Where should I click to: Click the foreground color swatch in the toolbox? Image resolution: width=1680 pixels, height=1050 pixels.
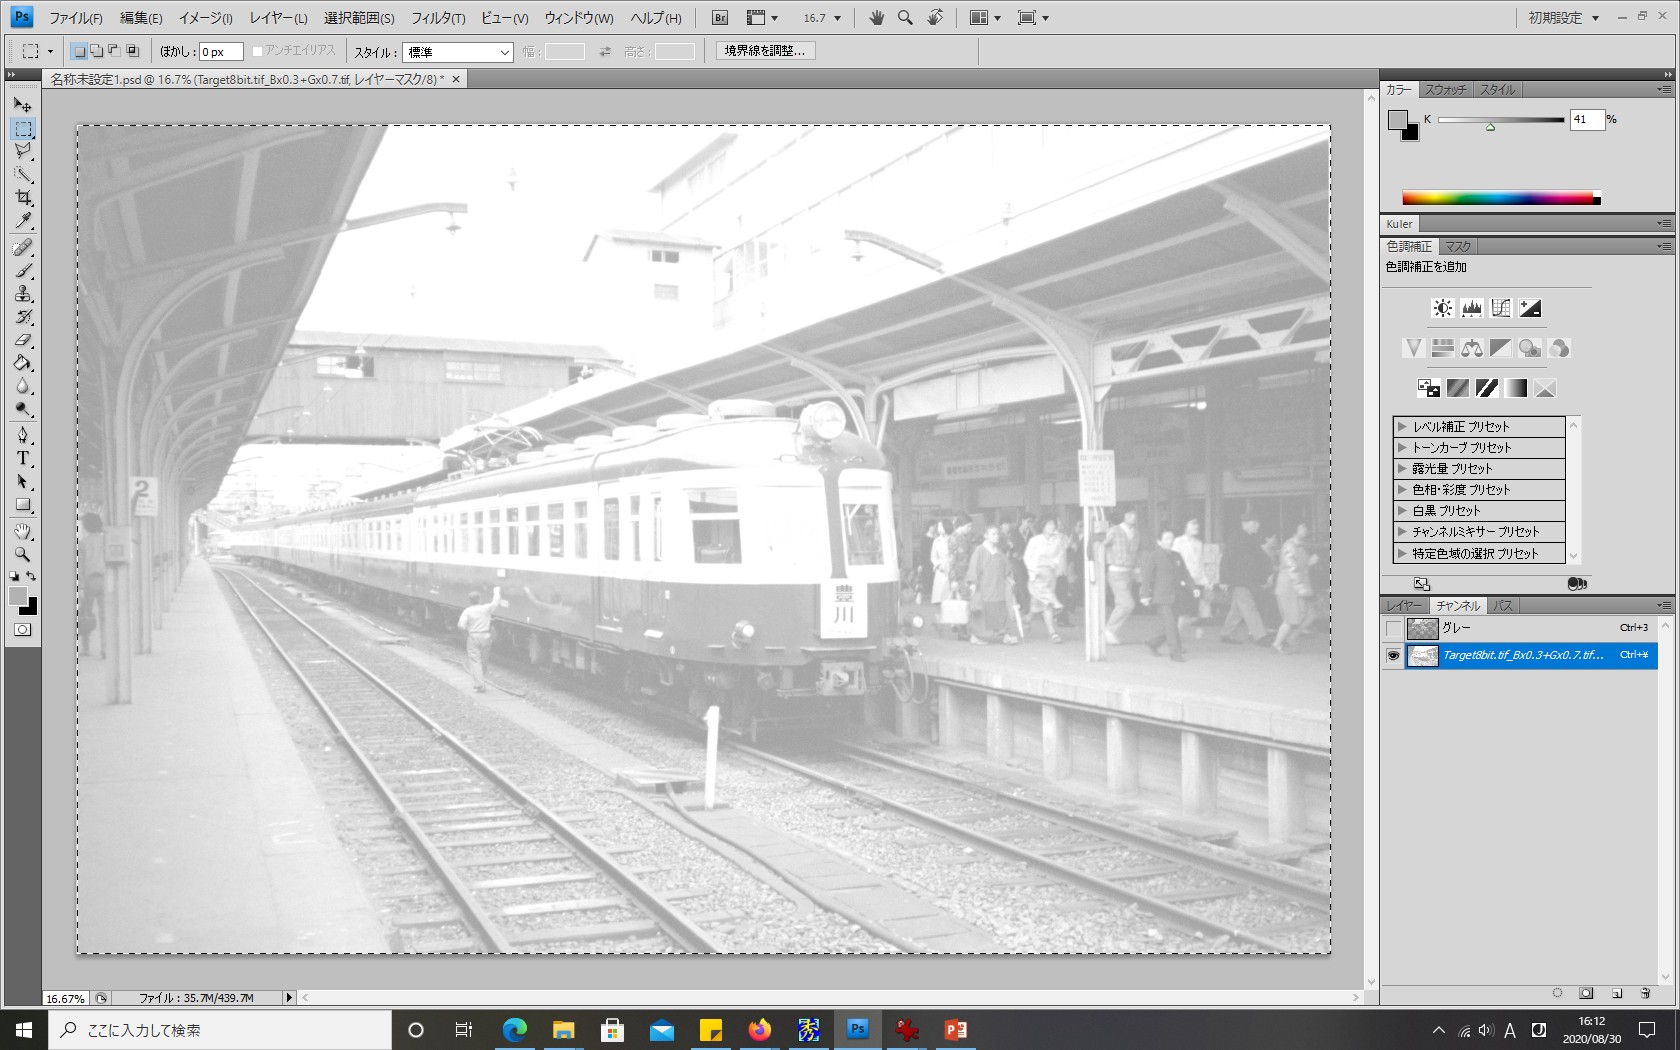tap(18, 597)
